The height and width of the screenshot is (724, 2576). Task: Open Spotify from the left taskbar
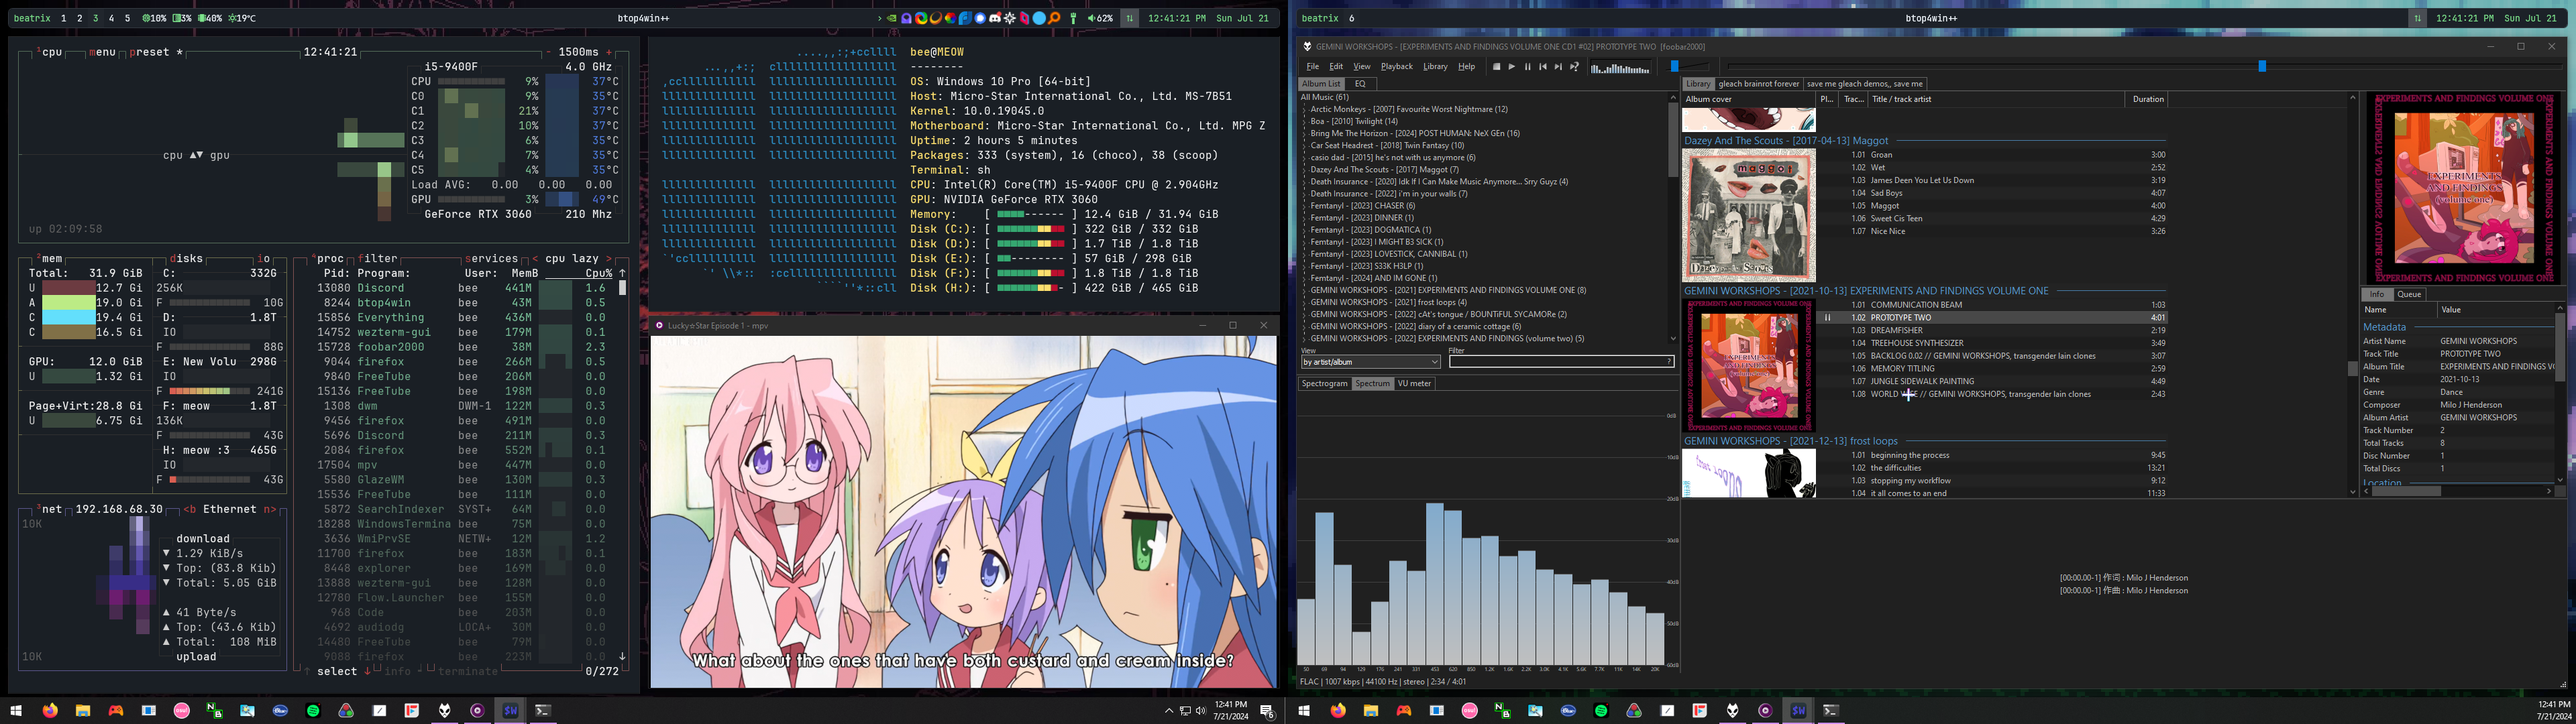pos(313,710)
